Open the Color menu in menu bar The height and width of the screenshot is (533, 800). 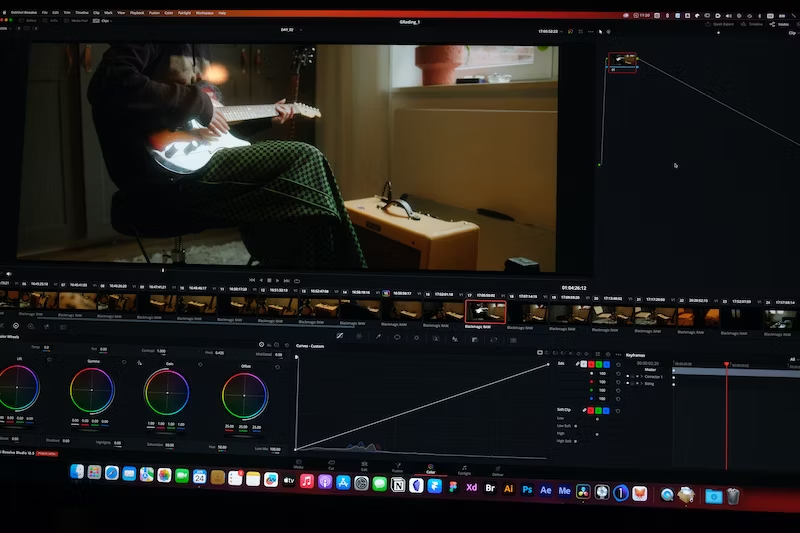coord(169,13)
